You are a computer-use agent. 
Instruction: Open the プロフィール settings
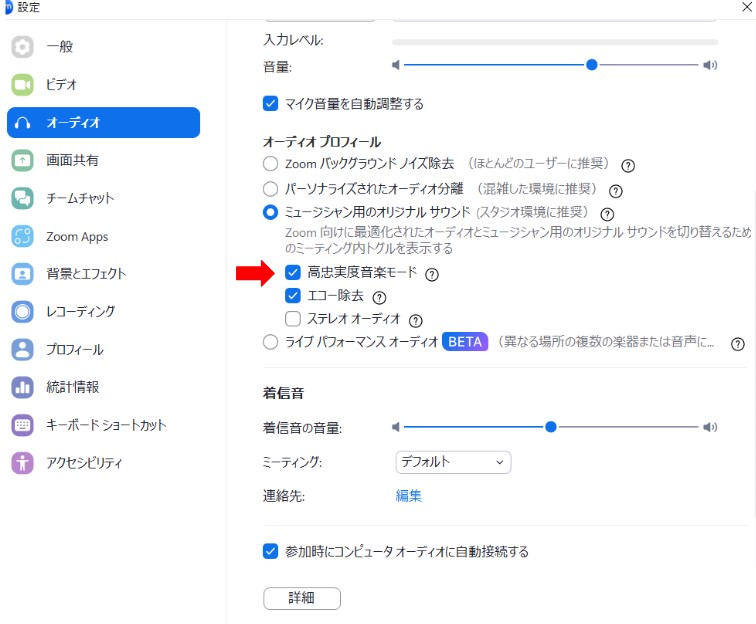(103, 350)
